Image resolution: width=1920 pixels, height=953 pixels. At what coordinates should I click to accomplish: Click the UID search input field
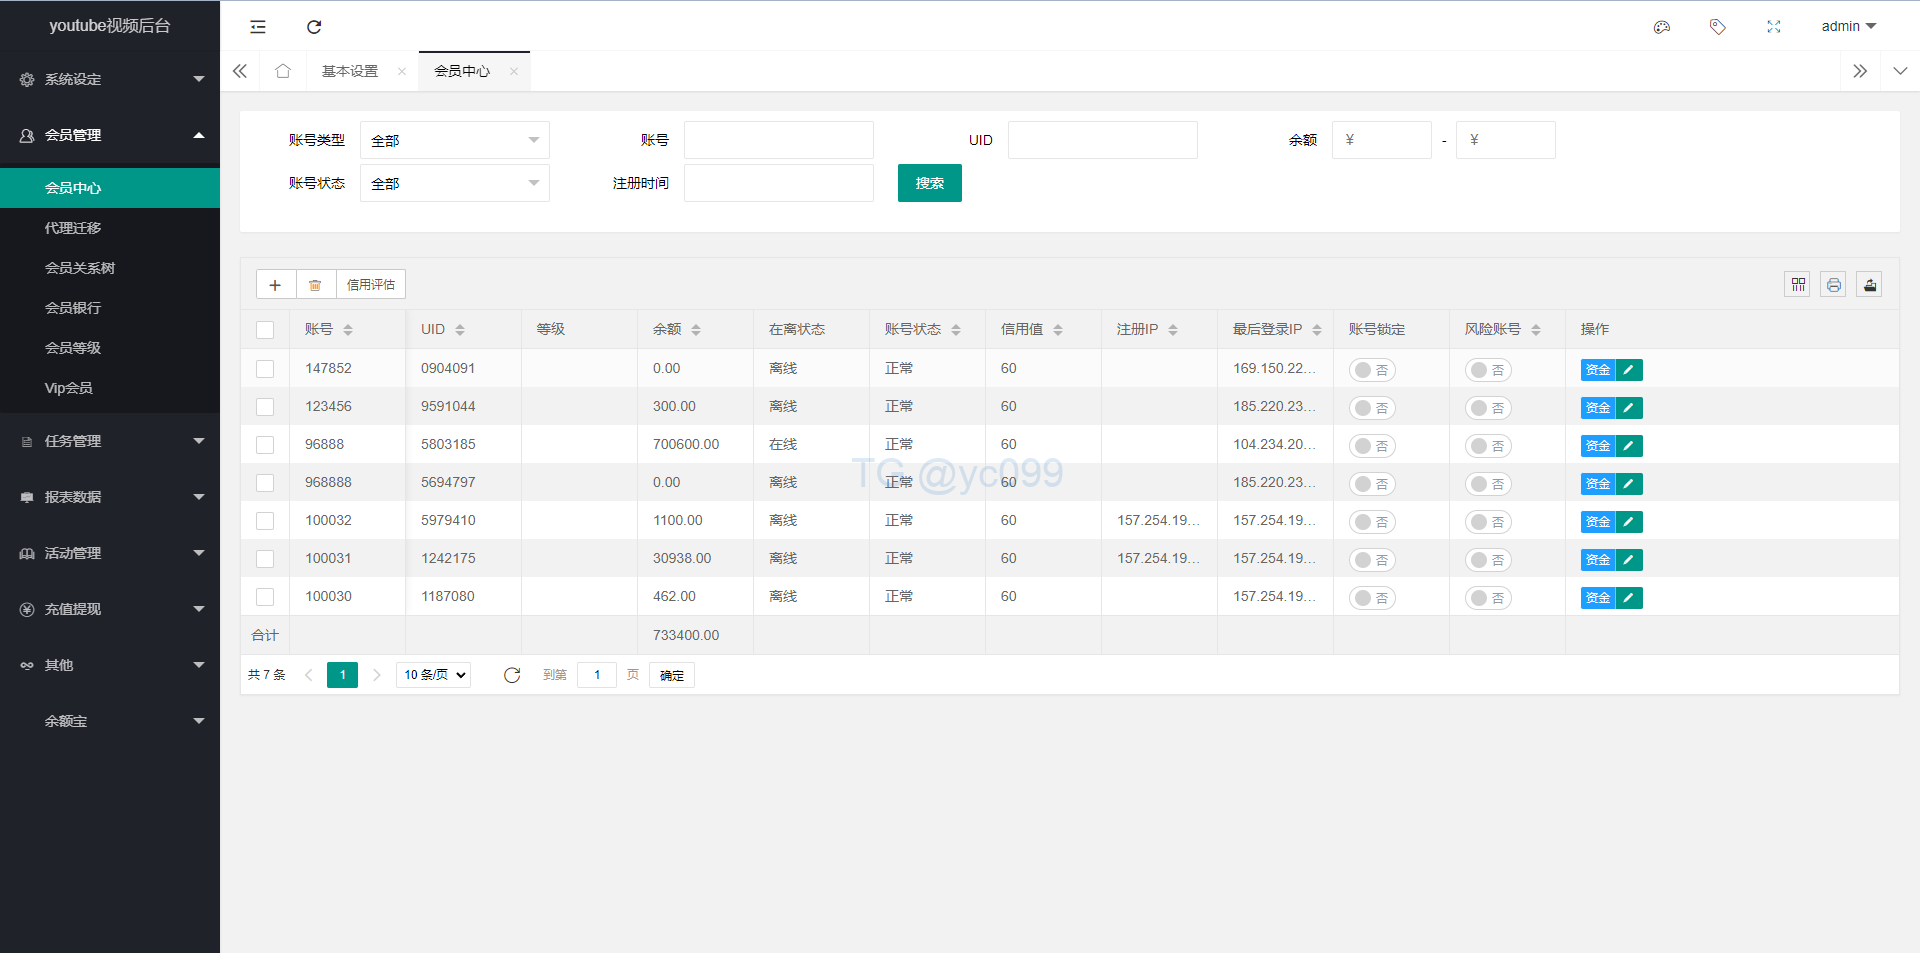click(1102, 141)
